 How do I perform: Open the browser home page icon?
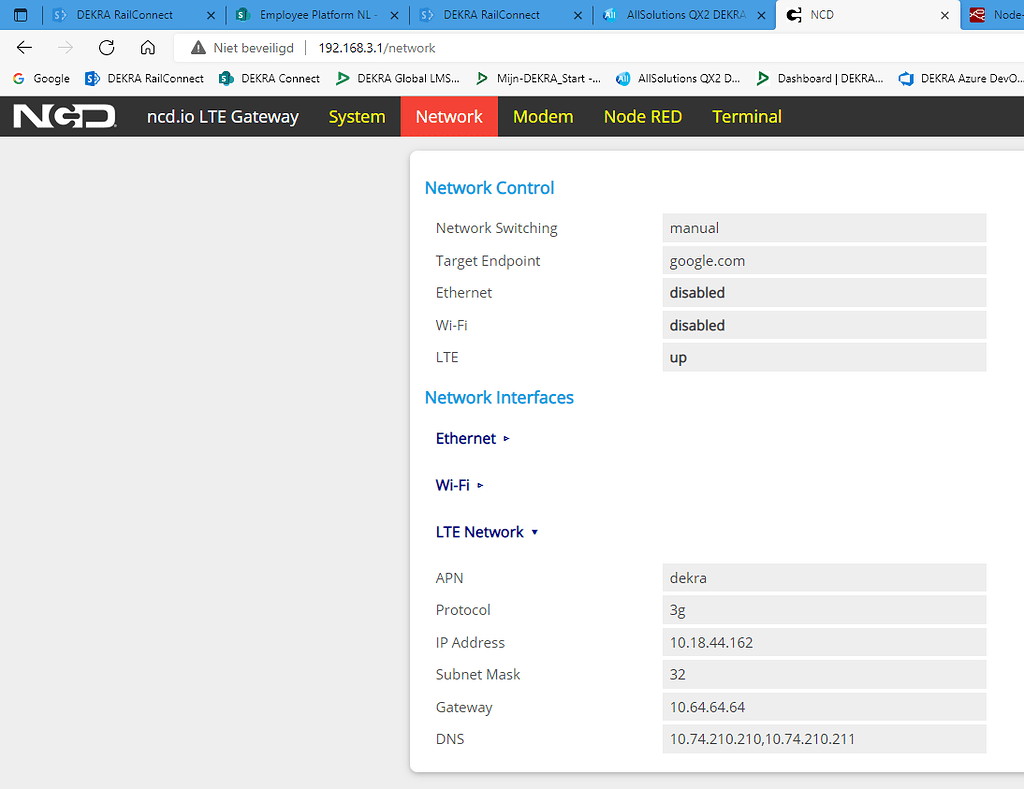click(x=148, y=47)
